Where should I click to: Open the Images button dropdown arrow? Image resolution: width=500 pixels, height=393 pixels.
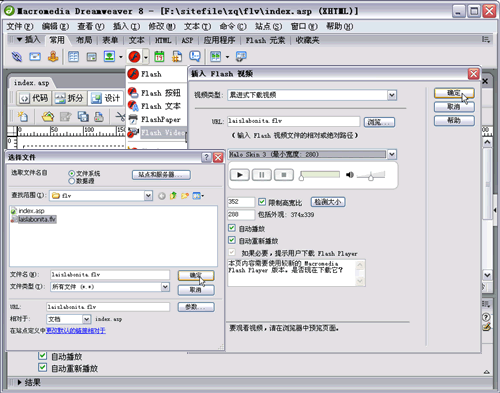click(x=121, y=57)
